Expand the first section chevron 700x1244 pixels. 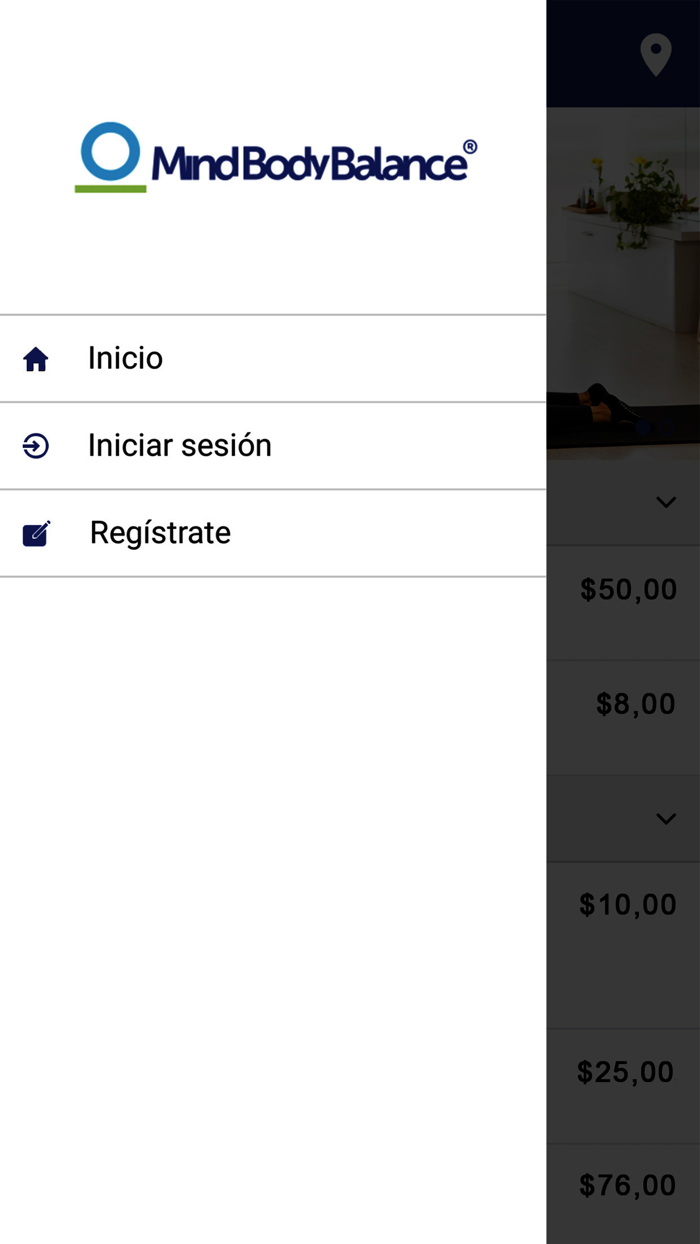[666, 502]
